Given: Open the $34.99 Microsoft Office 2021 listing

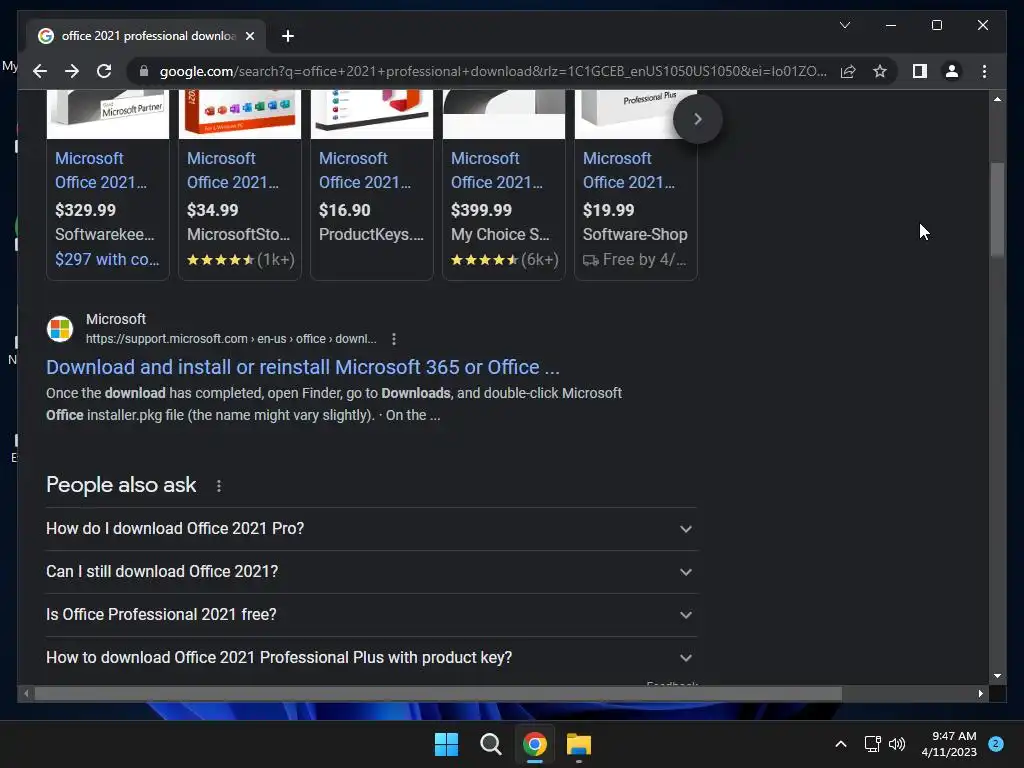Looking at the screenshot, I should [x=232, y=170].
